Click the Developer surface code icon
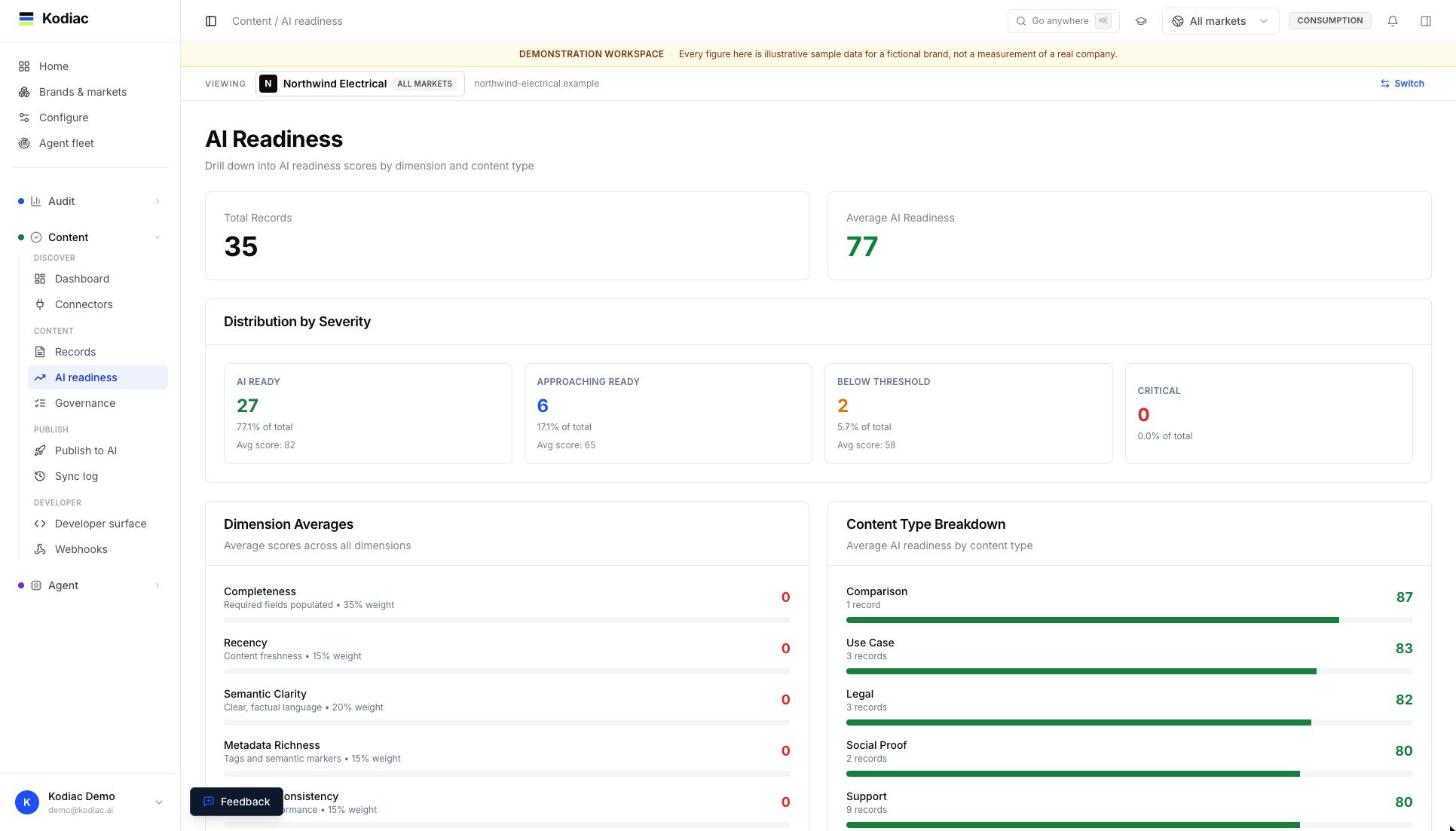The height and width of the screenshot is (831, 1456). coord(40,524)
